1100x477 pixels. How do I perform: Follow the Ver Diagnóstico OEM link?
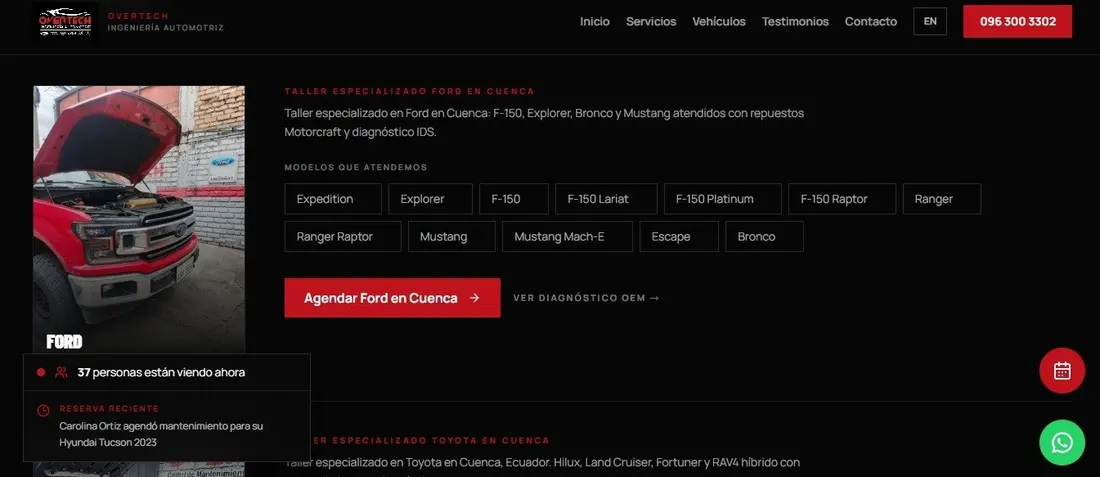point(586,298)
